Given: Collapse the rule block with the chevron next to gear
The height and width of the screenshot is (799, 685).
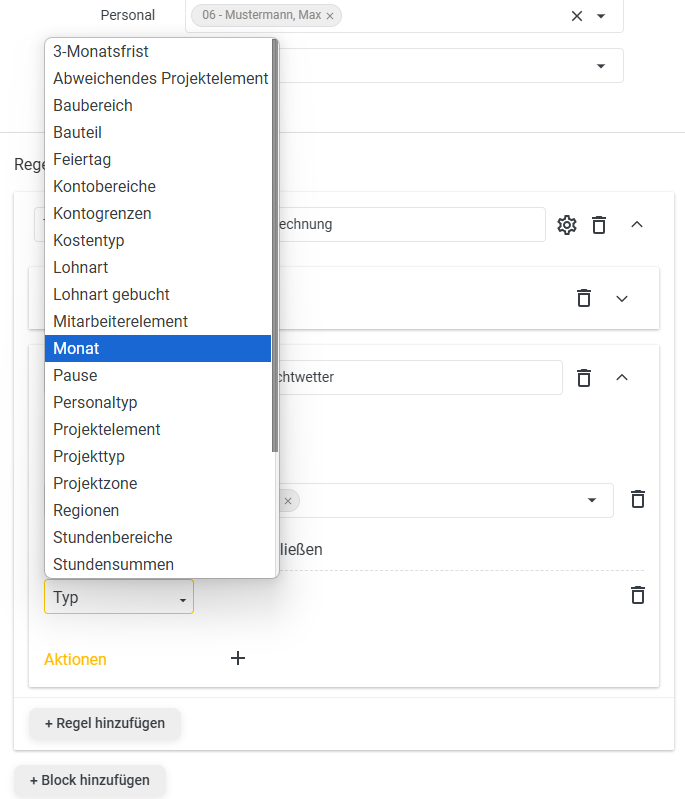Looking at the screenshot, I should coord(637,224).
